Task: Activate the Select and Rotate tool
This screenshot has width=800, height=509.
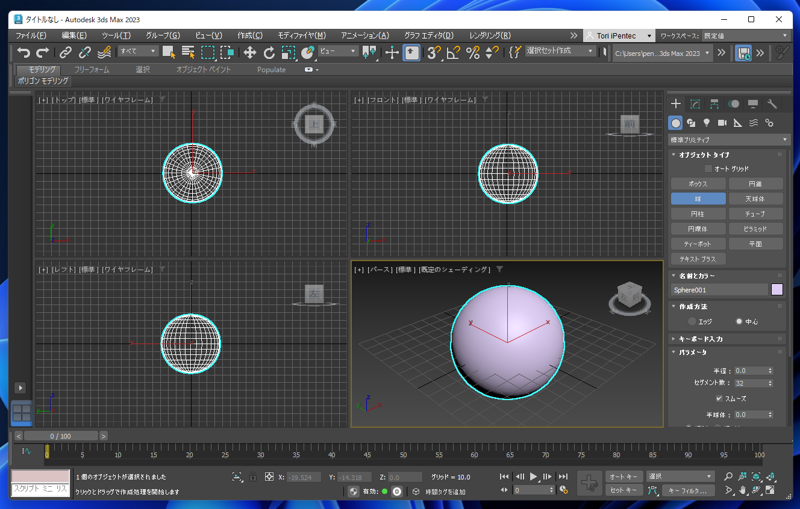Action: point(269,52)
